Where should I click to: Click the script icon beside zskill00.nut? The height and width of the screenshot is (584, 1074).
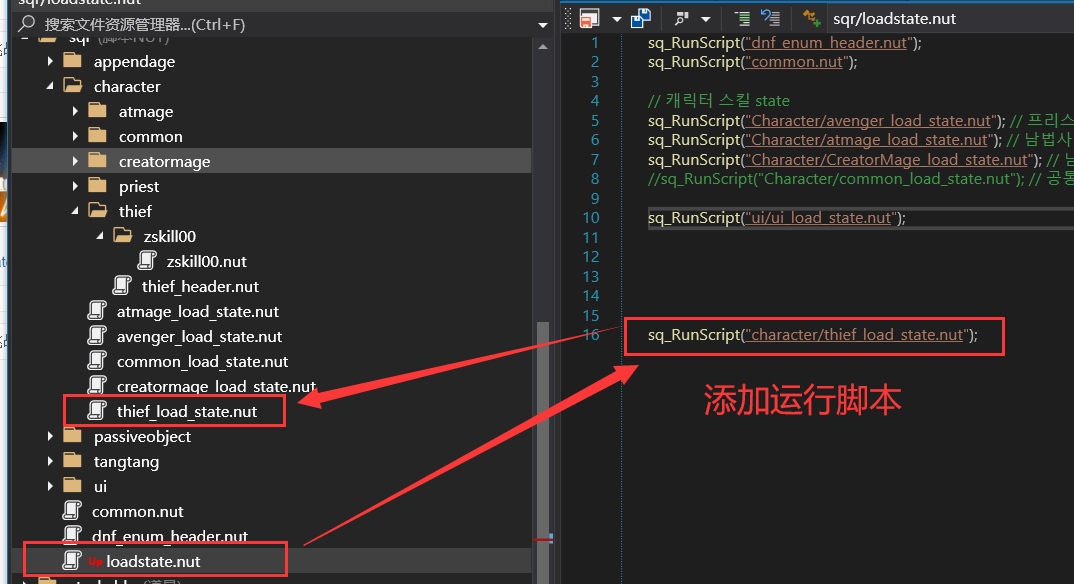tap(147, 261)
